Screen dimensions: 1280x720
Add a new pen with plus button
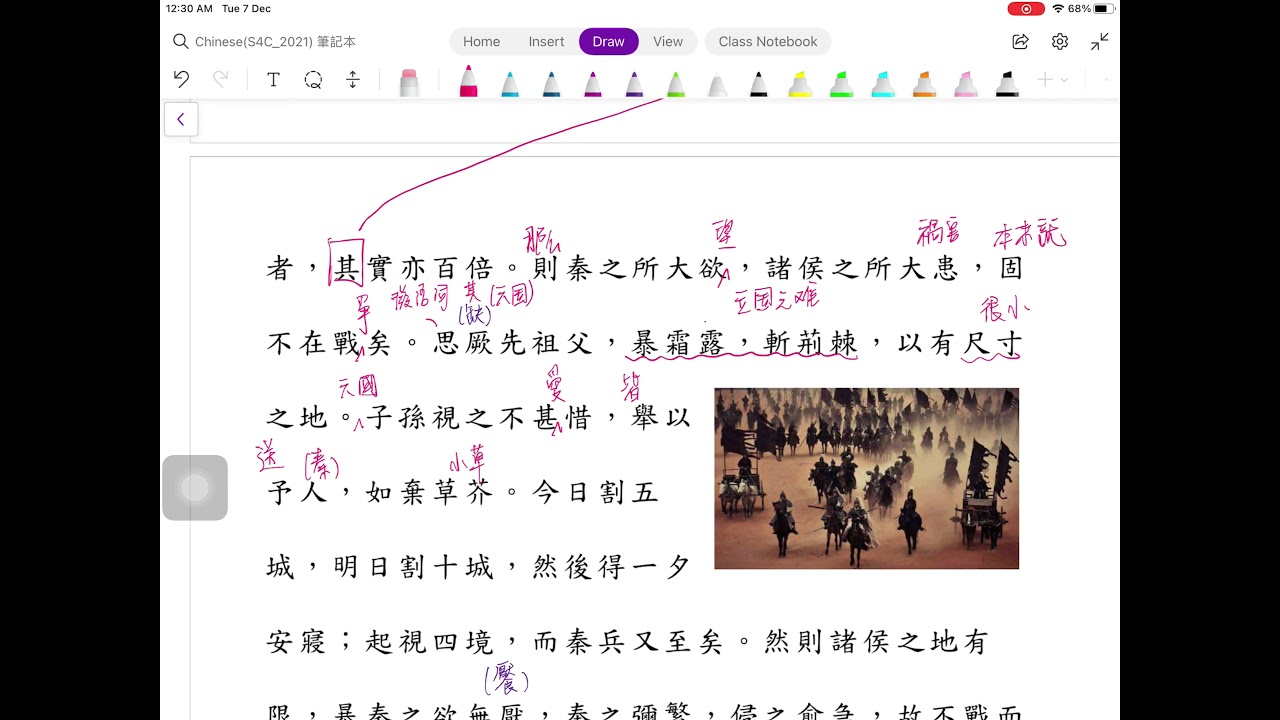pos(1044,80)
